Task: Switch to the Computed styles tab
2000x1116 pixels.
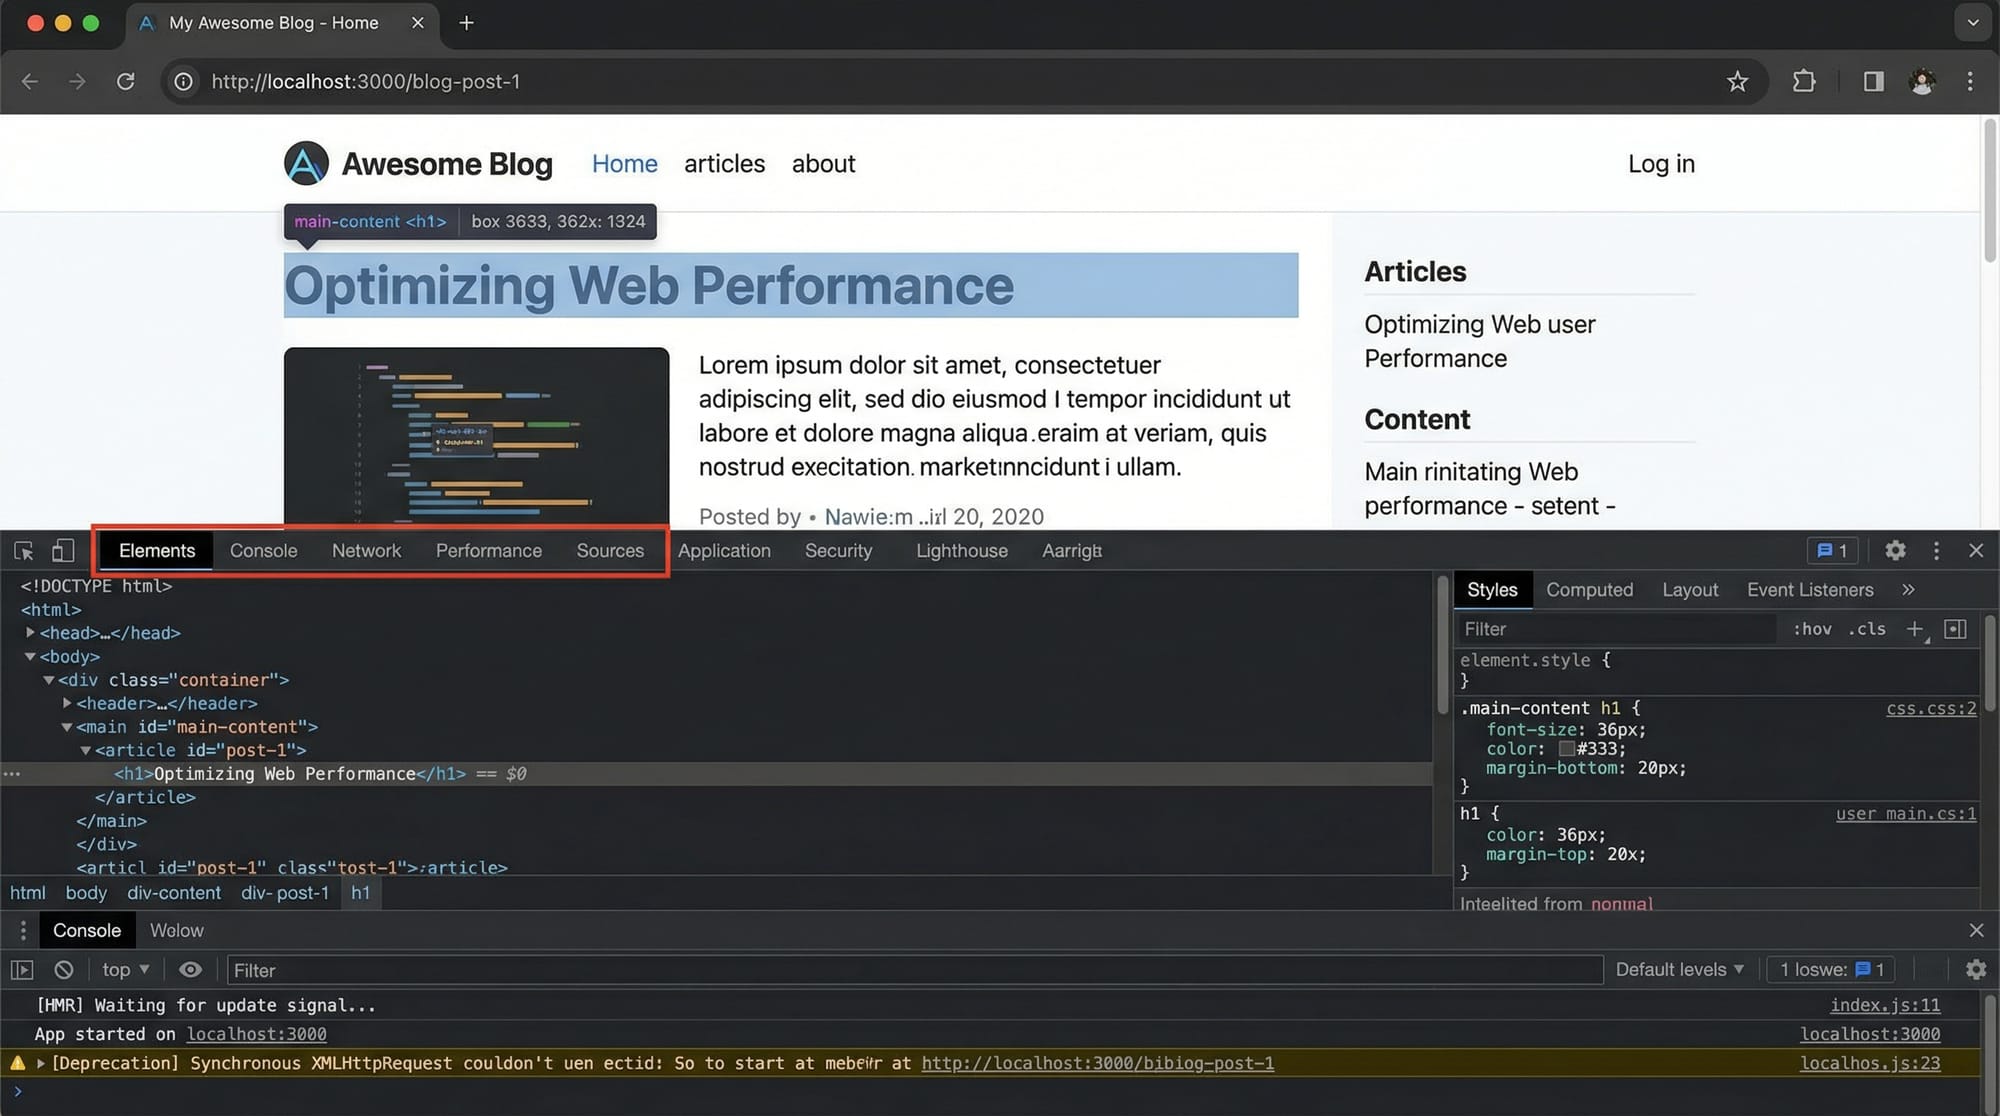Action: point(1589,589)
